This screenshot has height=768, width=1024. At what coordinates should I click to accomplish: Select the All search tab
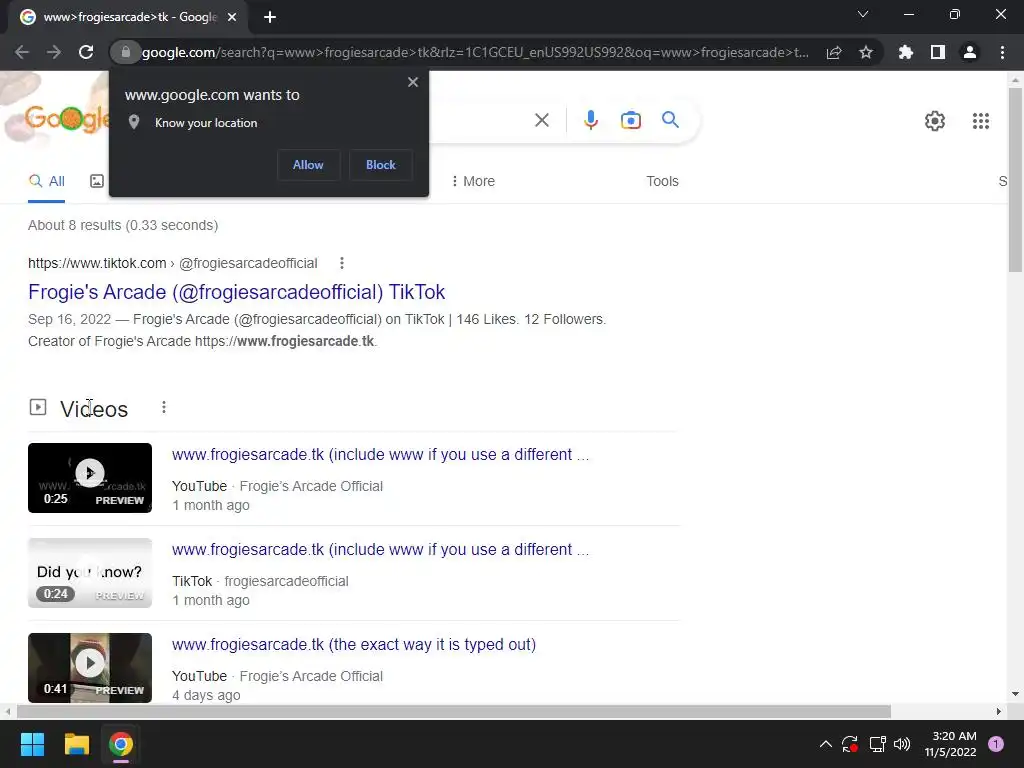pos(46,181)
